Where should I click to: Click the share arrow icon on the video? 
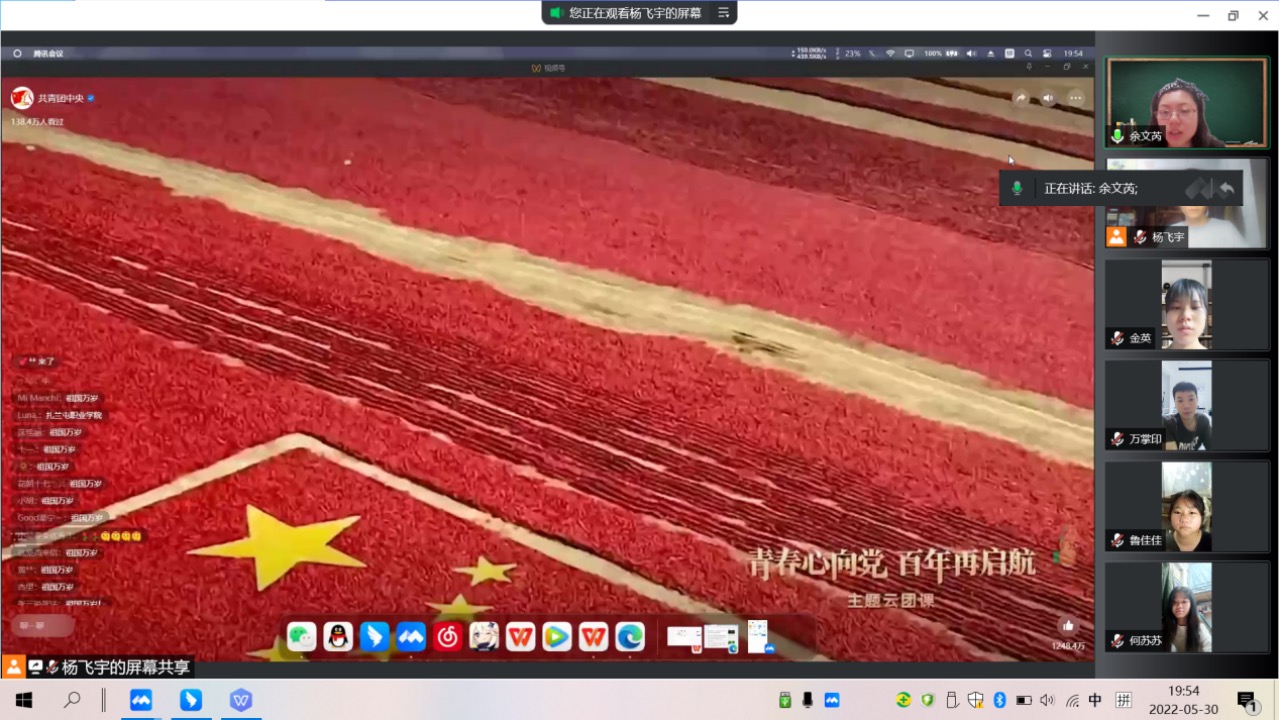pos(1021,98)
